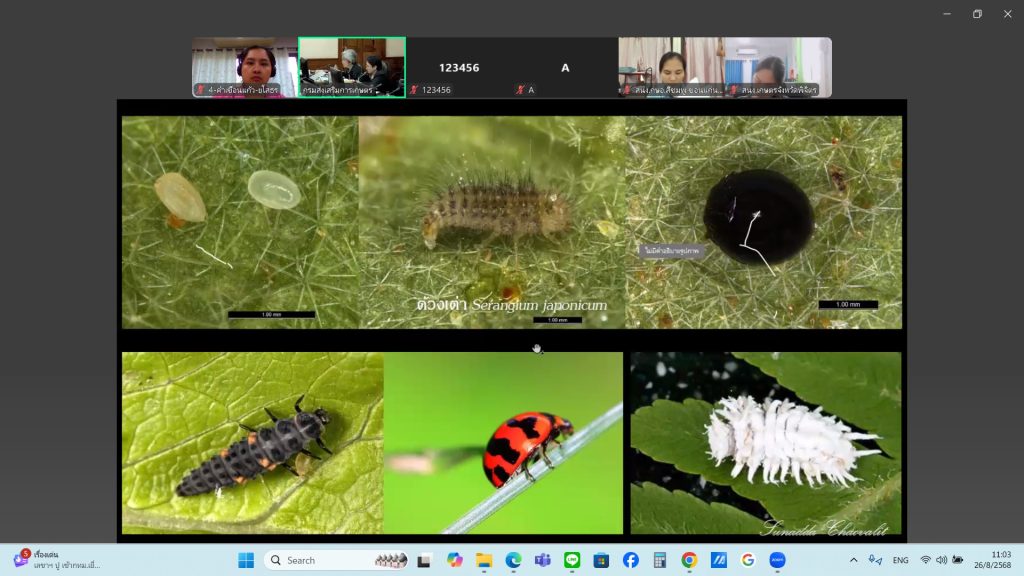
Task: Open the speaker volume control
Action: click(941, 560)
